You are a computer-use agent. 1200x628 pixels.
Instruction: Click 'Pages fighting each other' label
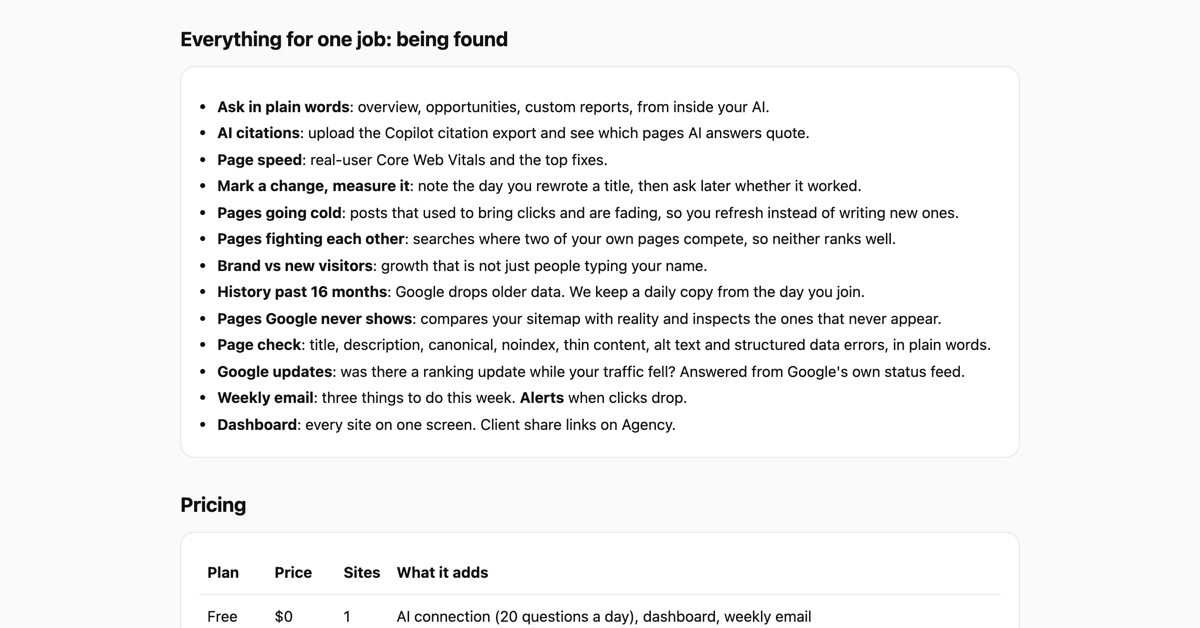(x=311, y=239)
